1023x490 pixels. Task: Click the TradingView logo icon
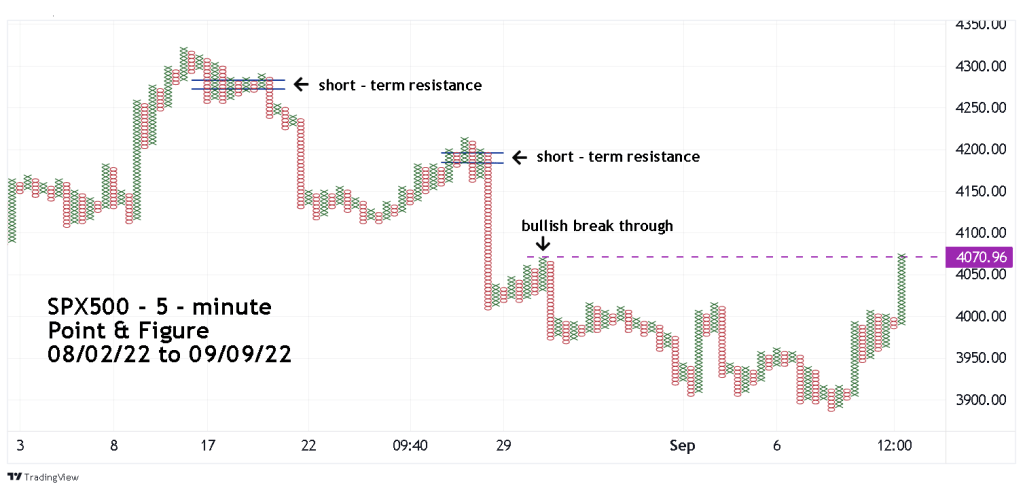[x=16, y=477]
